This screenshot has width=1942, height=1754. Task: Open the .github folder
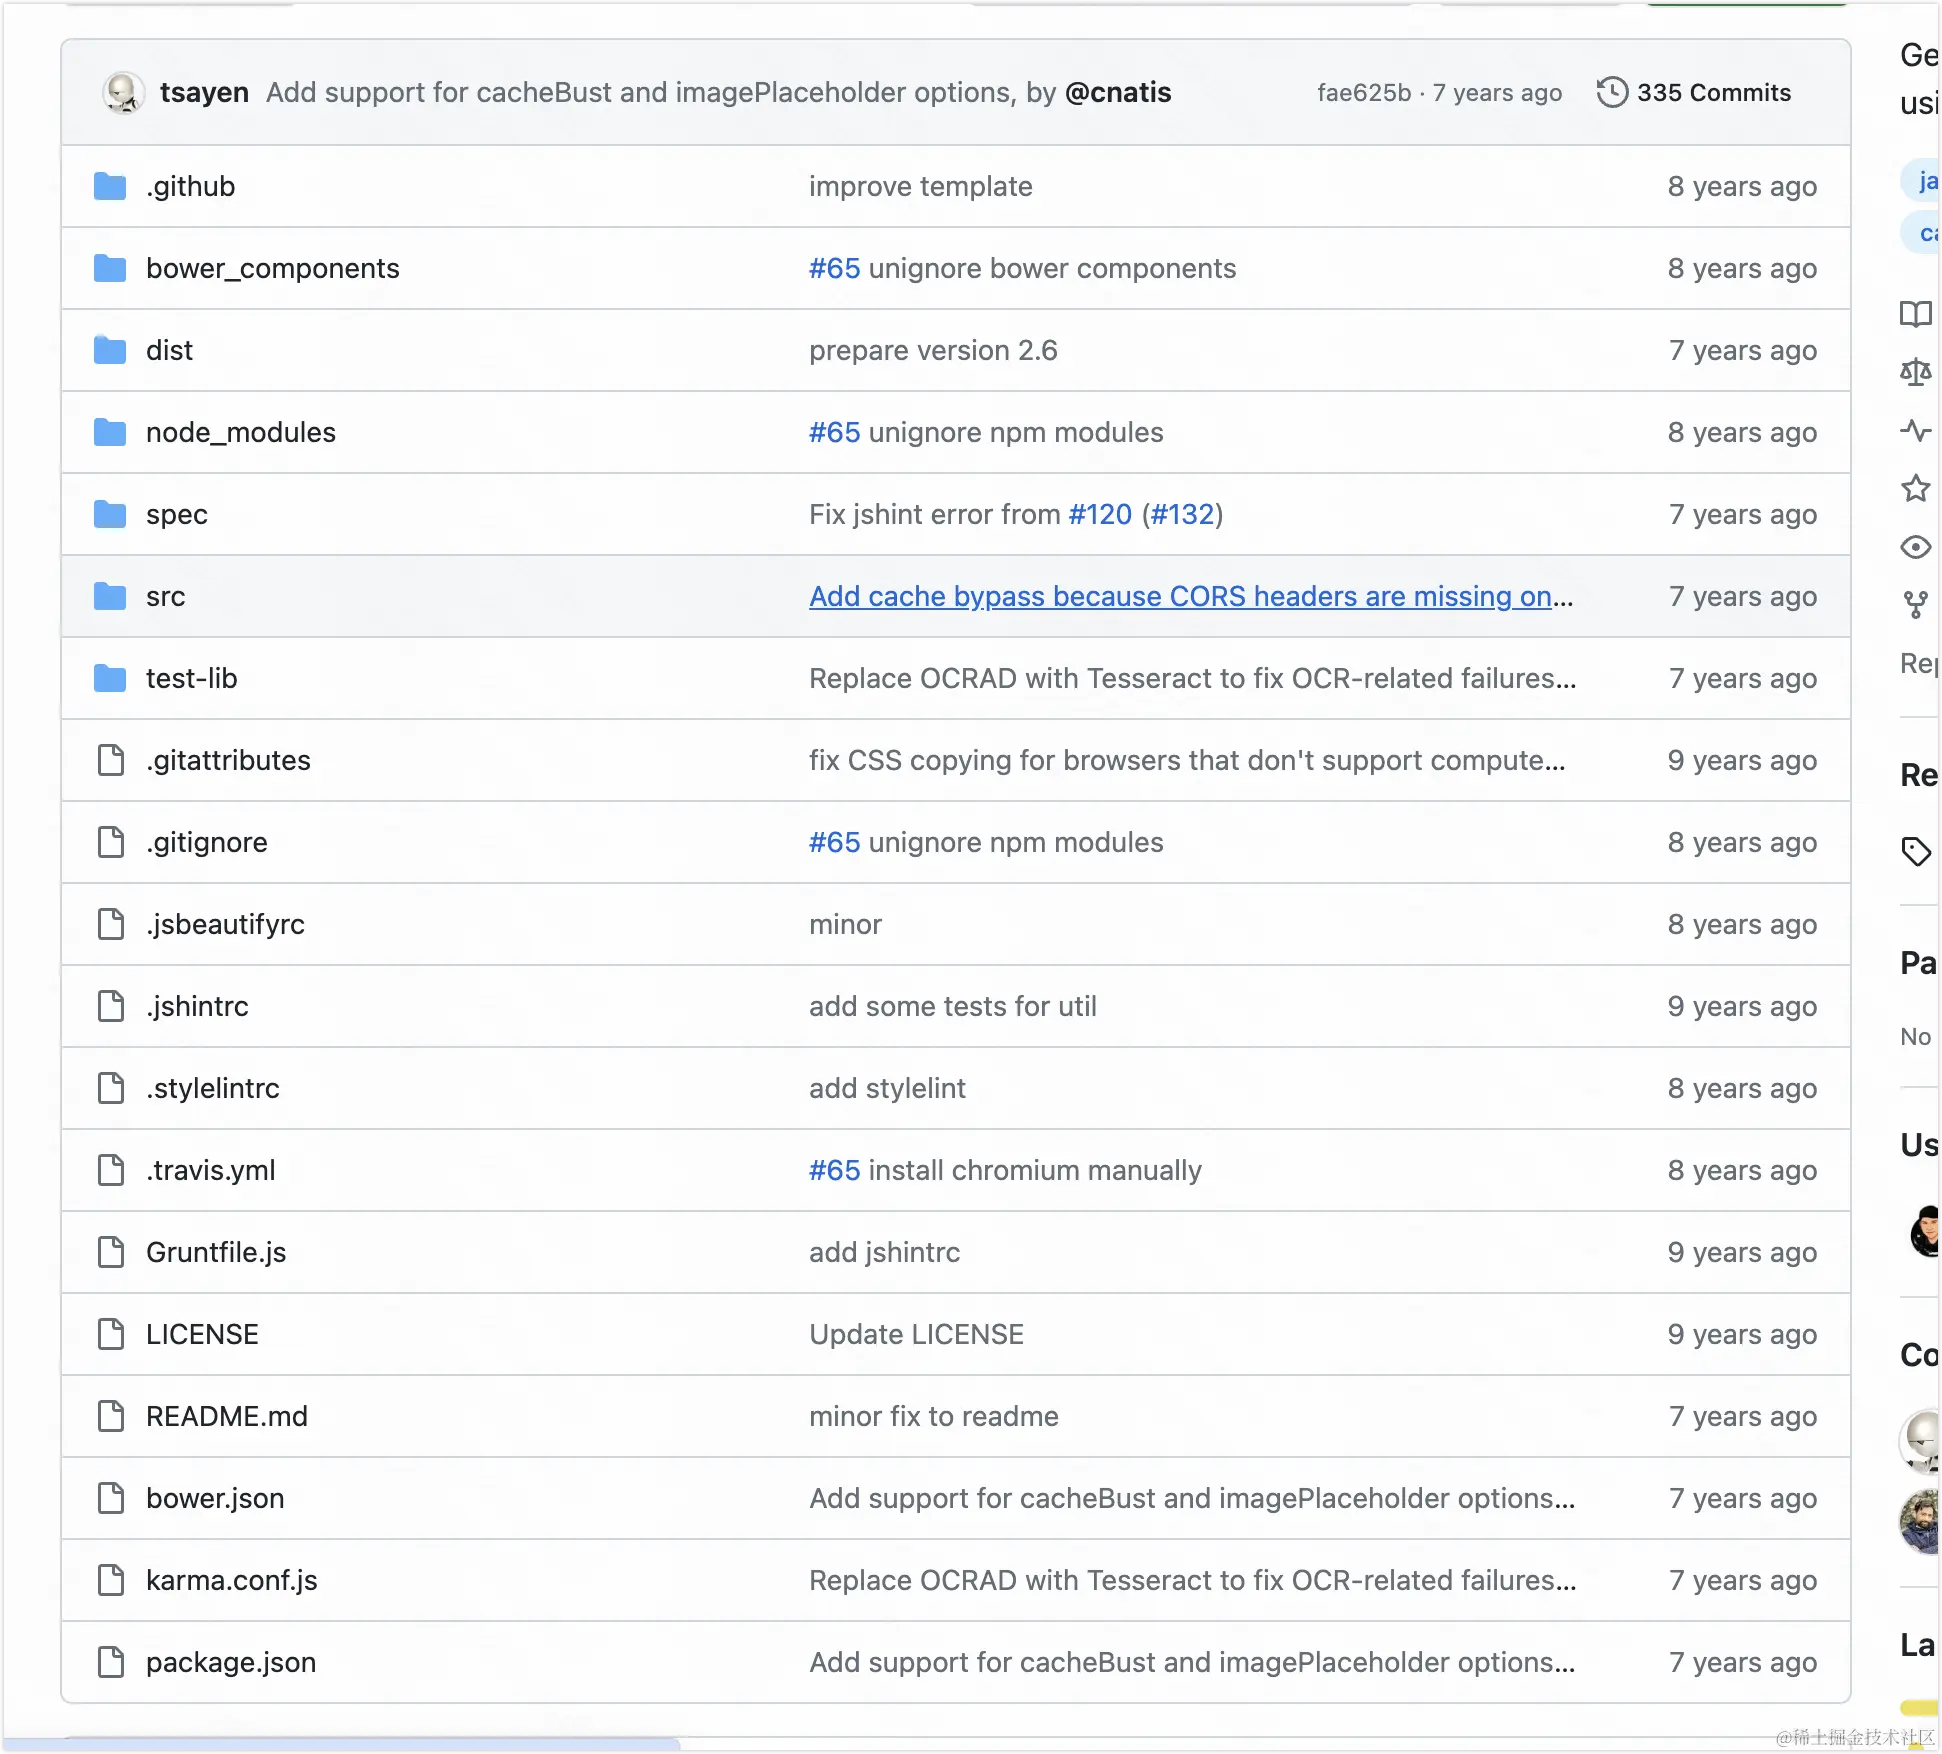pyautogui.click(x=190, y=186)
